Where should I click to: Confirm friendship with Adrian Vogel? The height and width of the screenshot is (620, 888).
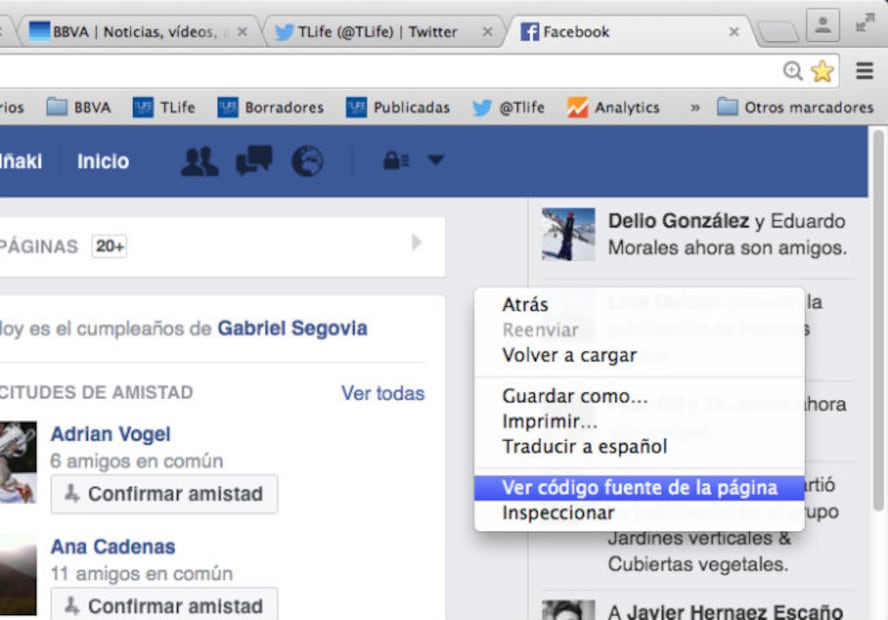pyautogui.click(x=164, y=494)
